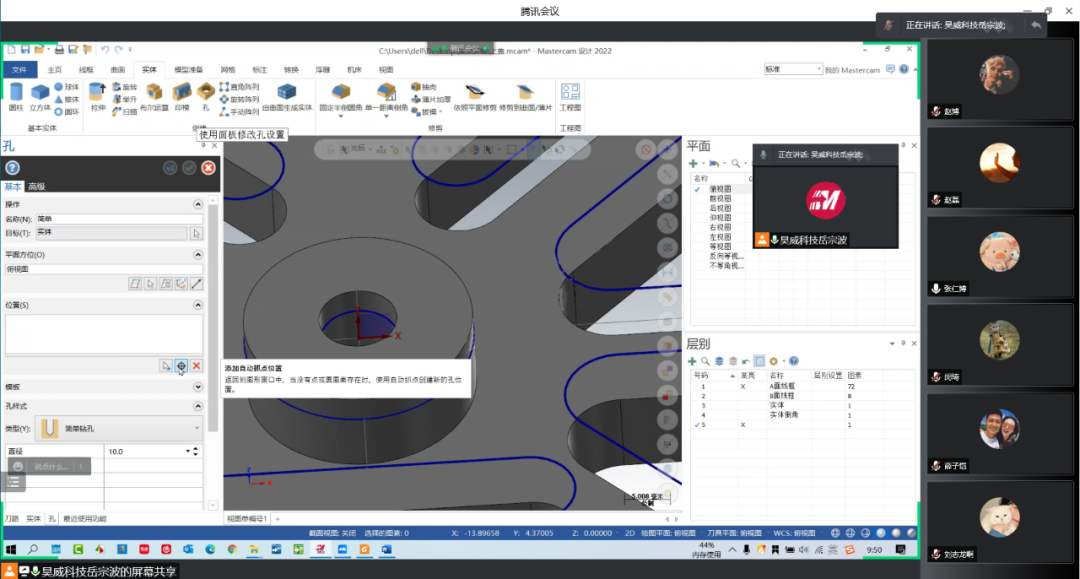Click the print icon in quick access toolbar
Screen dimensions: 1080x579
tap(59, 50)
